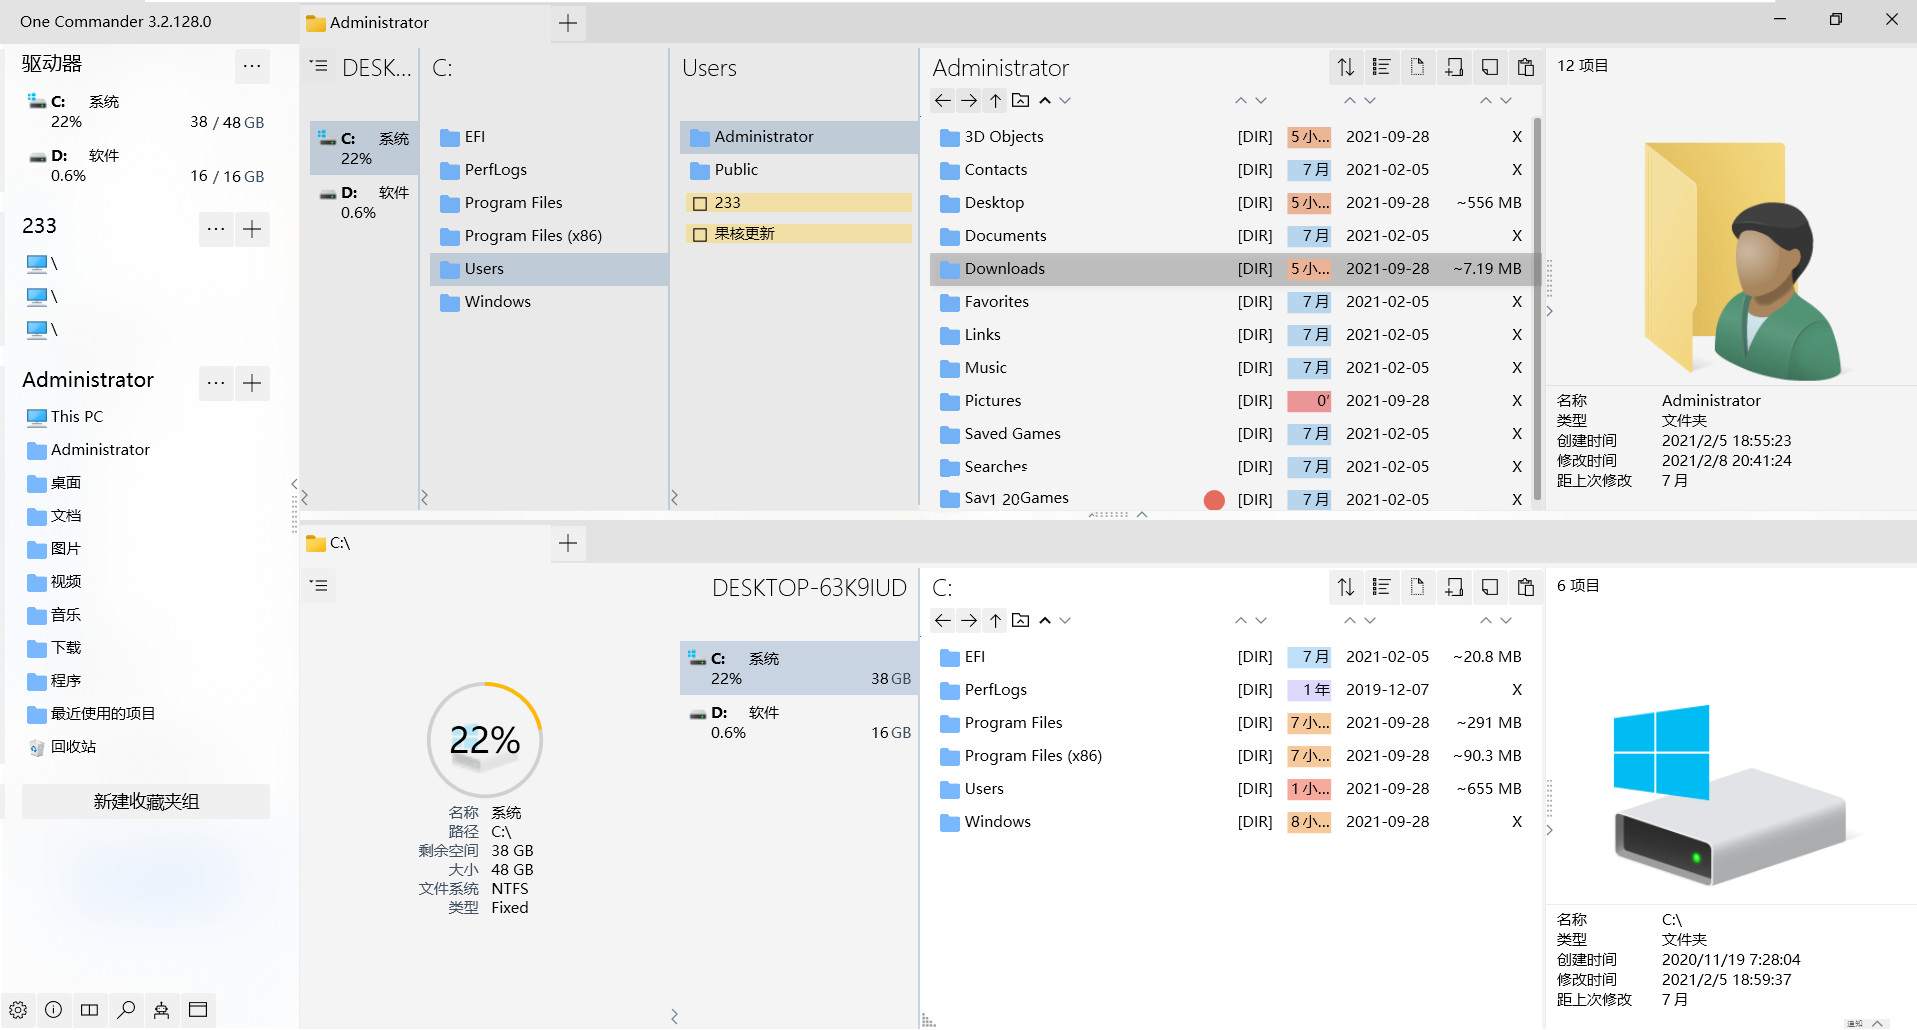Click the 新建收藏夹组 button
The image size is (1917, 1030).
pyautogui.click(x=146, y=801)
